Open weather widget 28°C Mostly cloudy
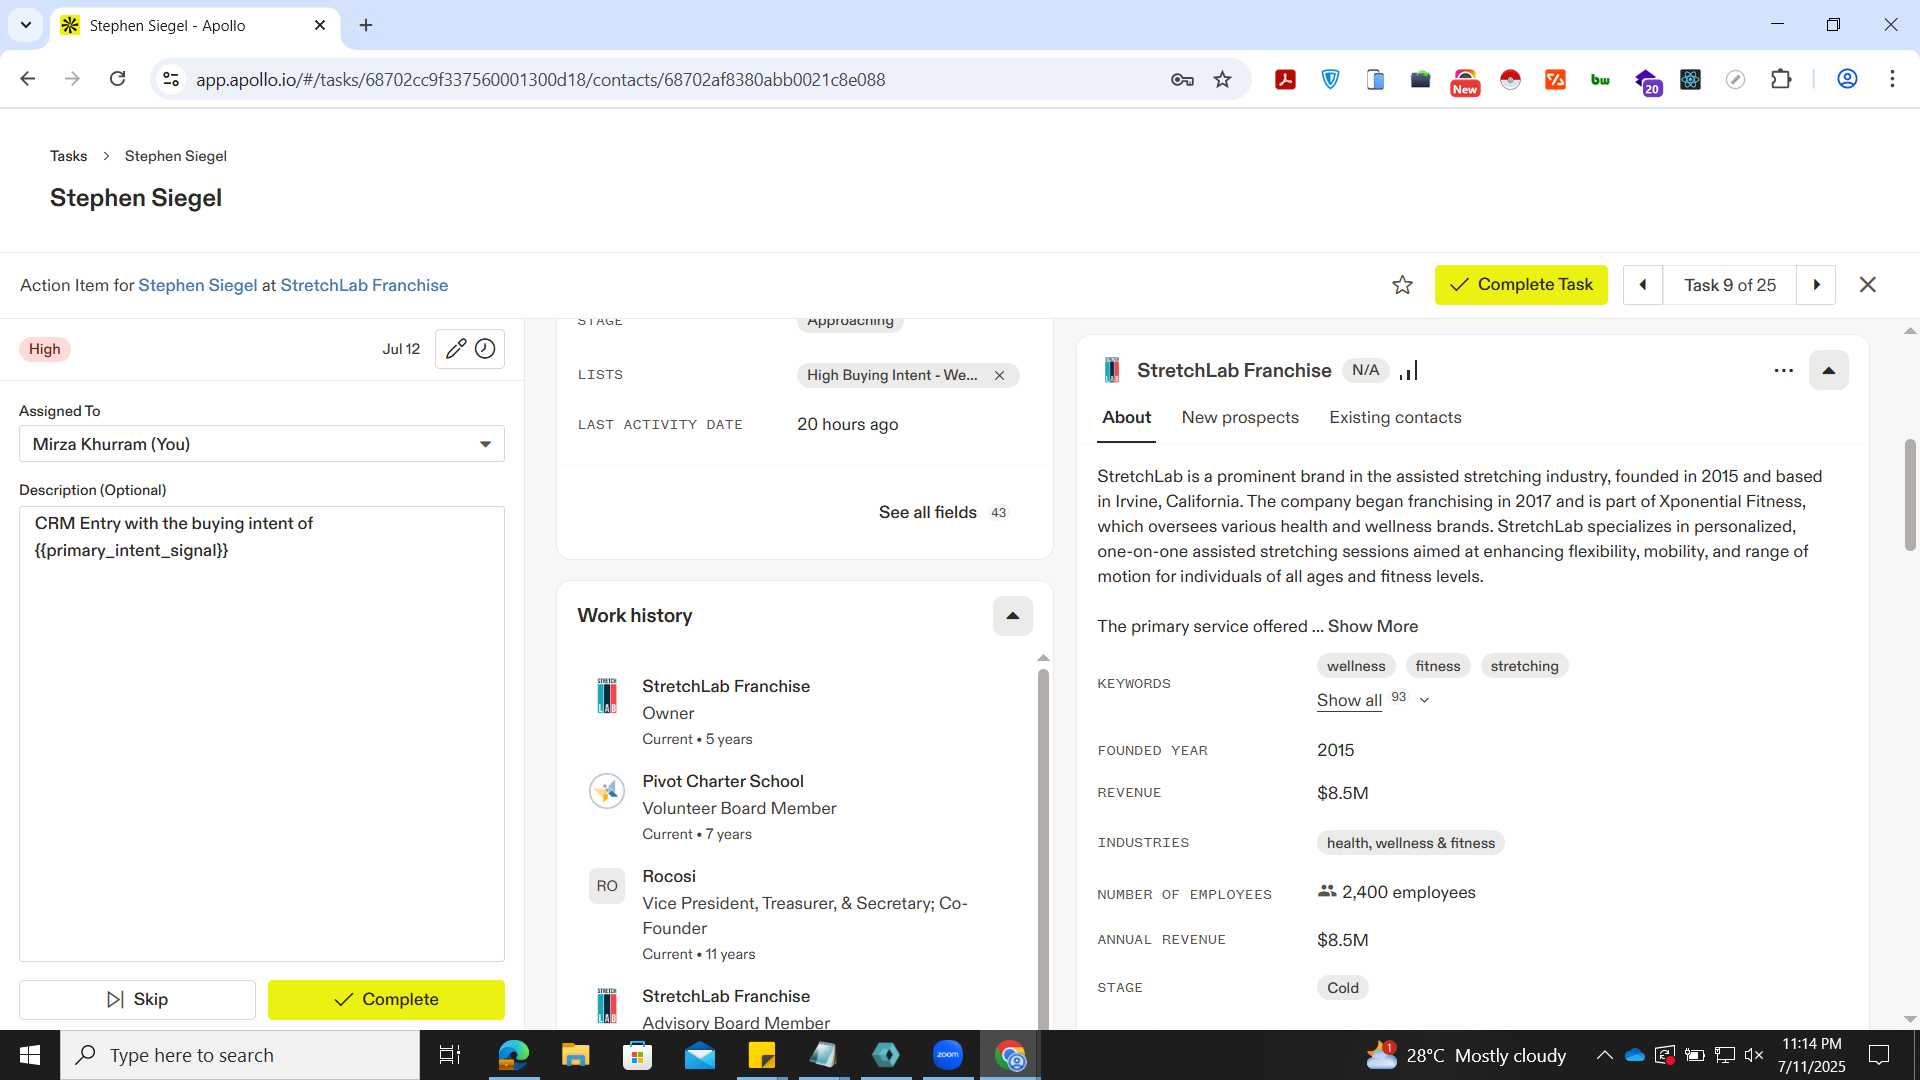 coord(1466,1055)
